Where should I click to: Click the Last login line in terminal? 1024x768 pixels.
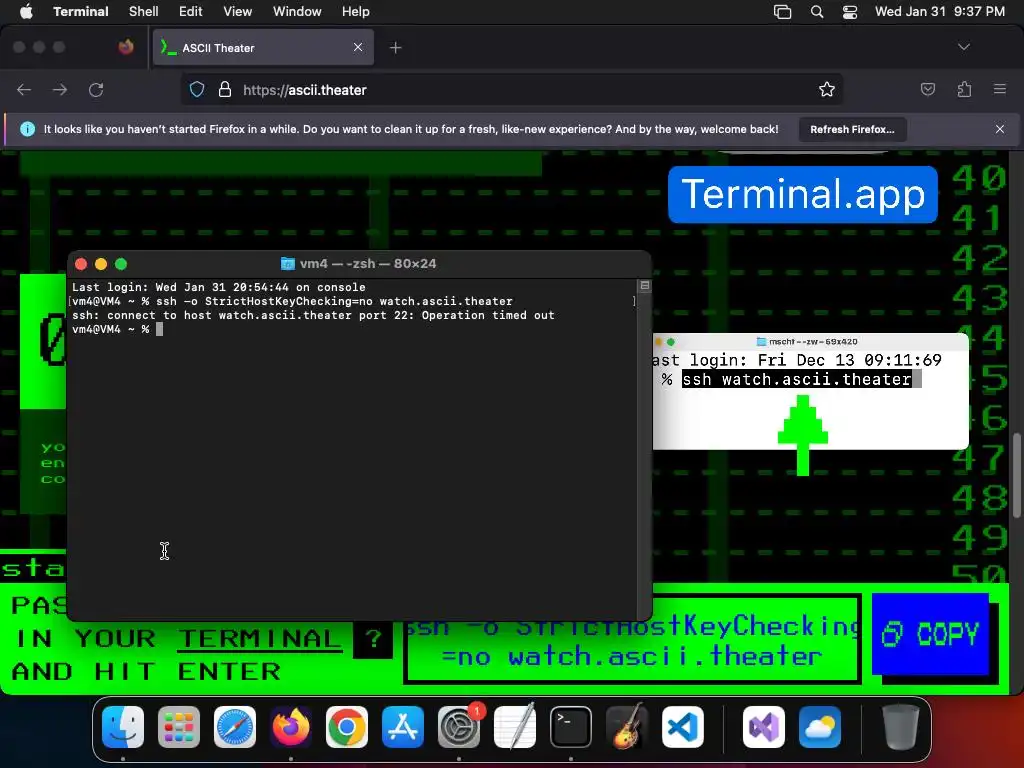coord(219,287)
